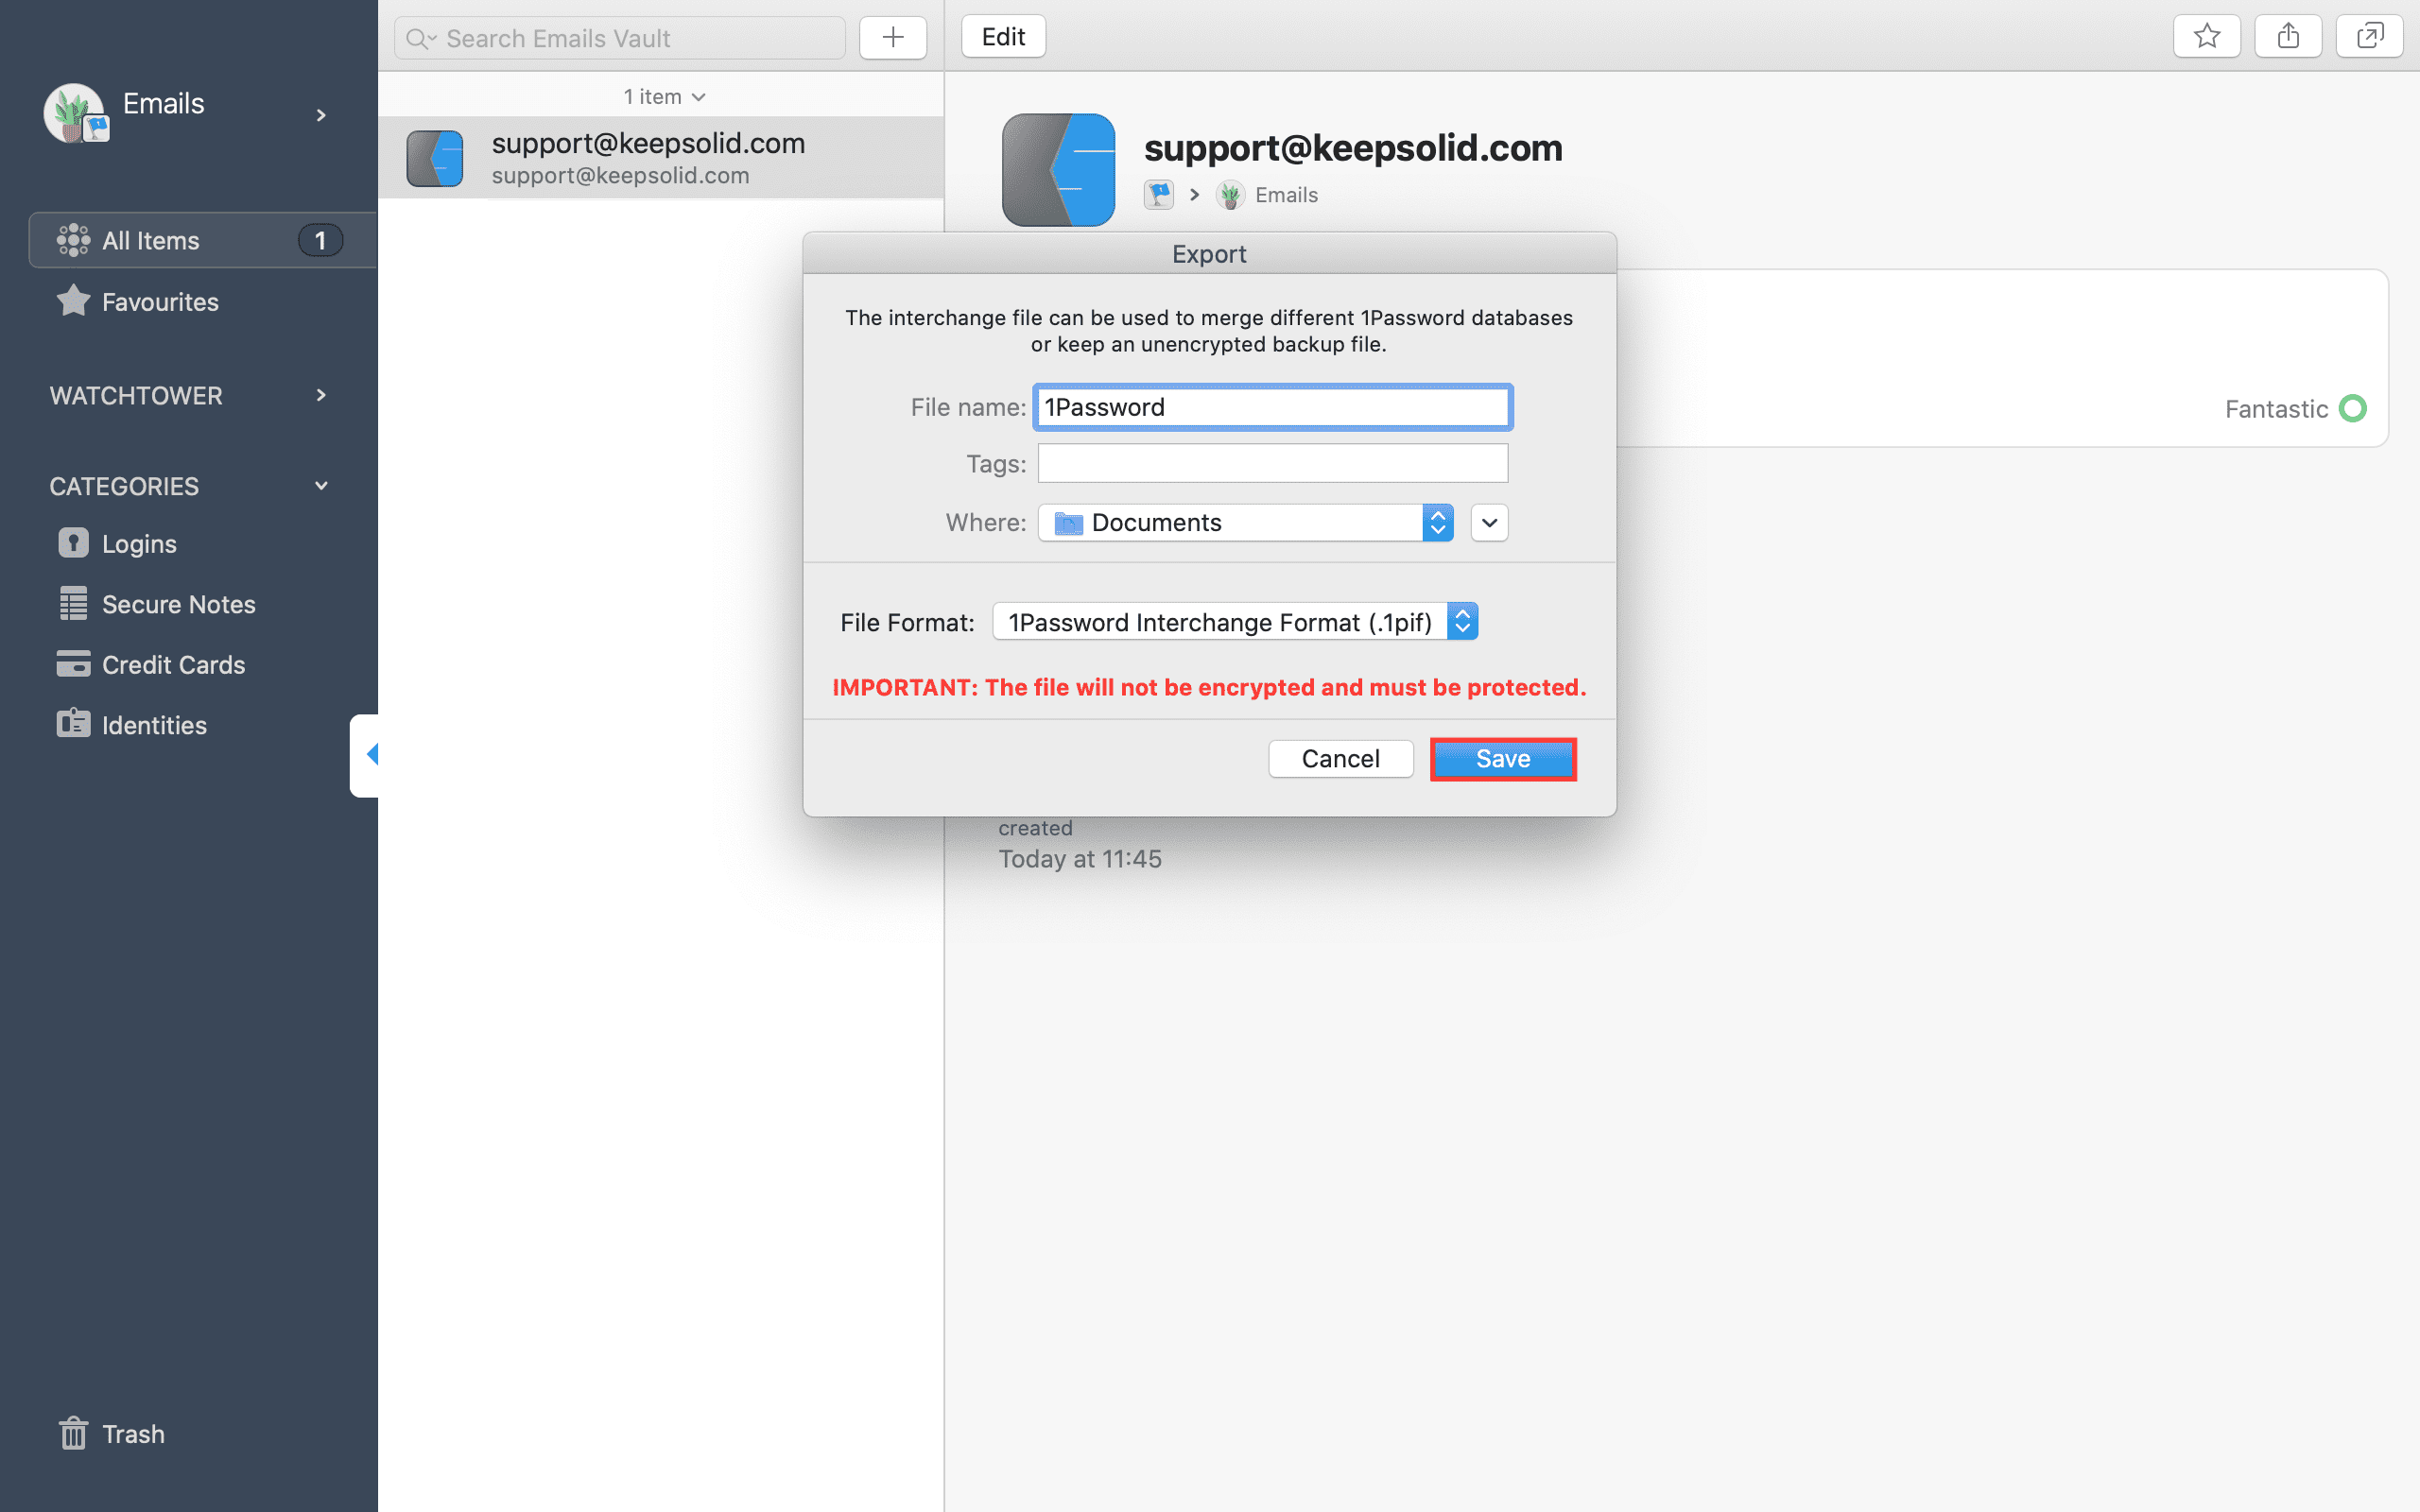Screen dimensions: 2420x1512
Task: Click the plus button to add item
Action: pyautogui.click(x=893, y=38)
